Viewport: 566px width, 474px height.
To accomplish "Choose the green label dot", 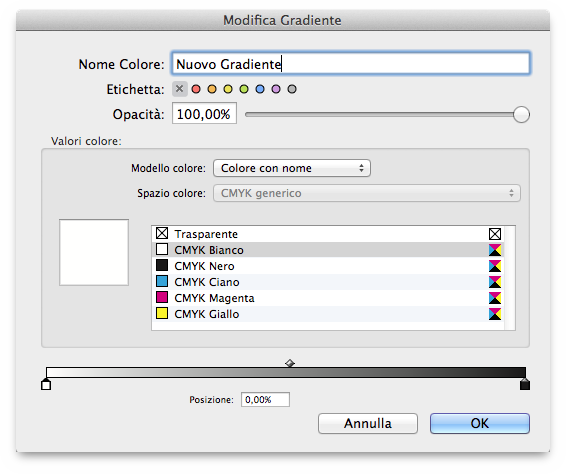I will pyautogui.click(x=244, y=89).
